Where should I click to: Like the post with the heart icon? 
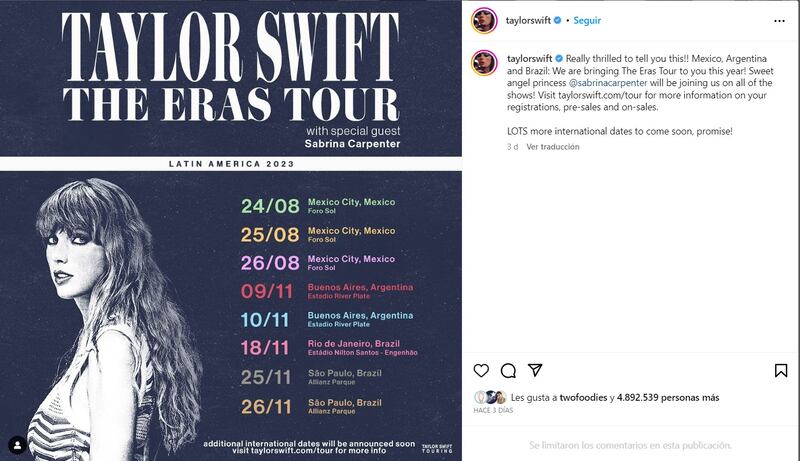coord(481,370)
